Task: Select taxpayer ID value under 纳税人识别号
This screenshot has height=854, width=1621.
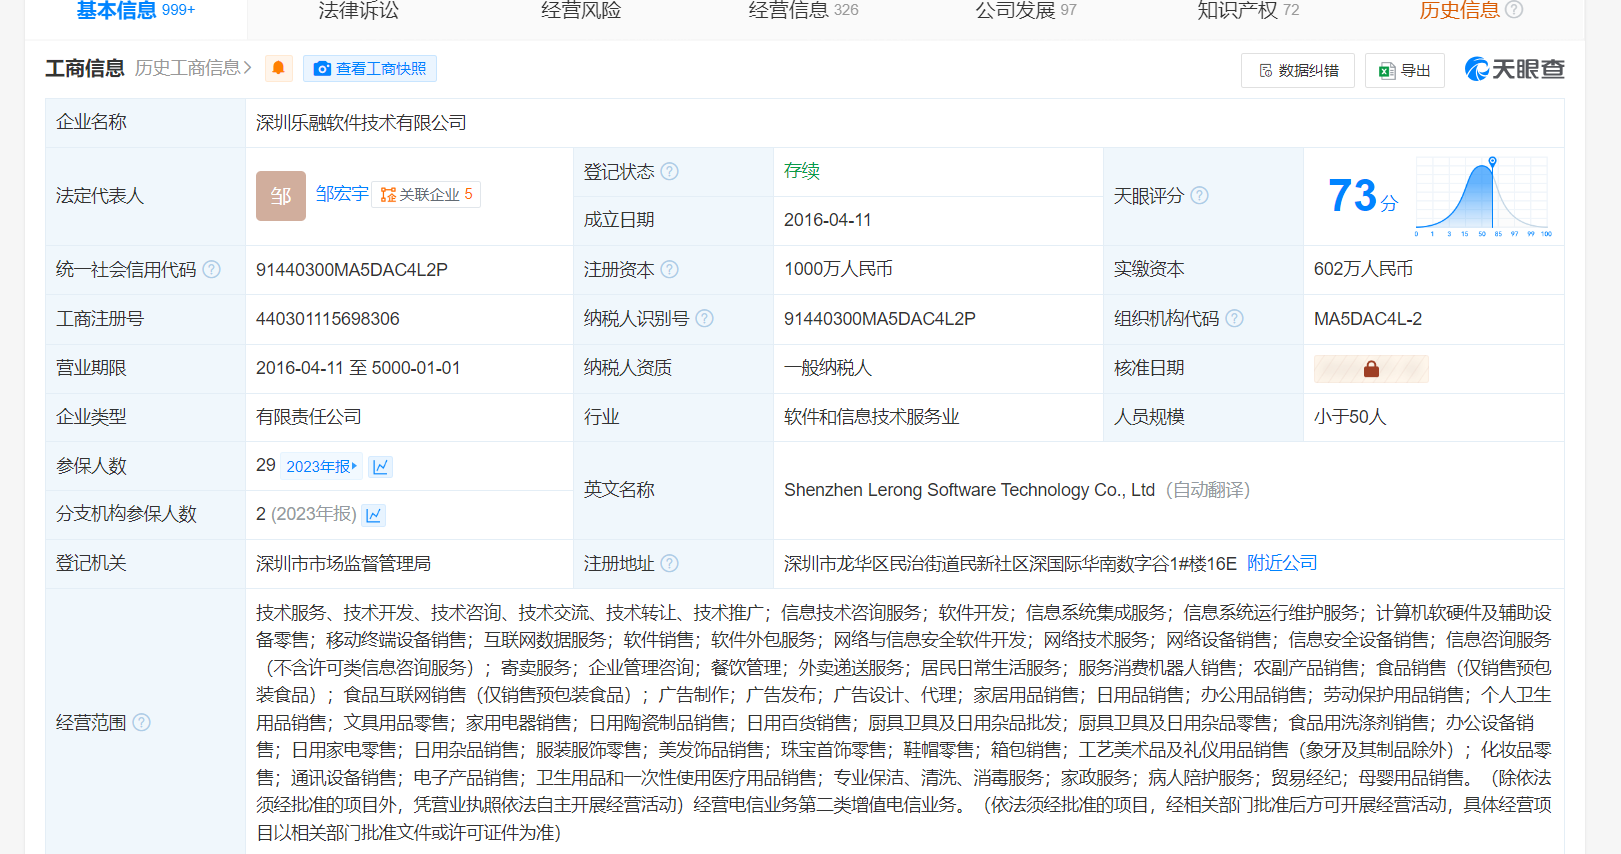Action: point(880,319)
